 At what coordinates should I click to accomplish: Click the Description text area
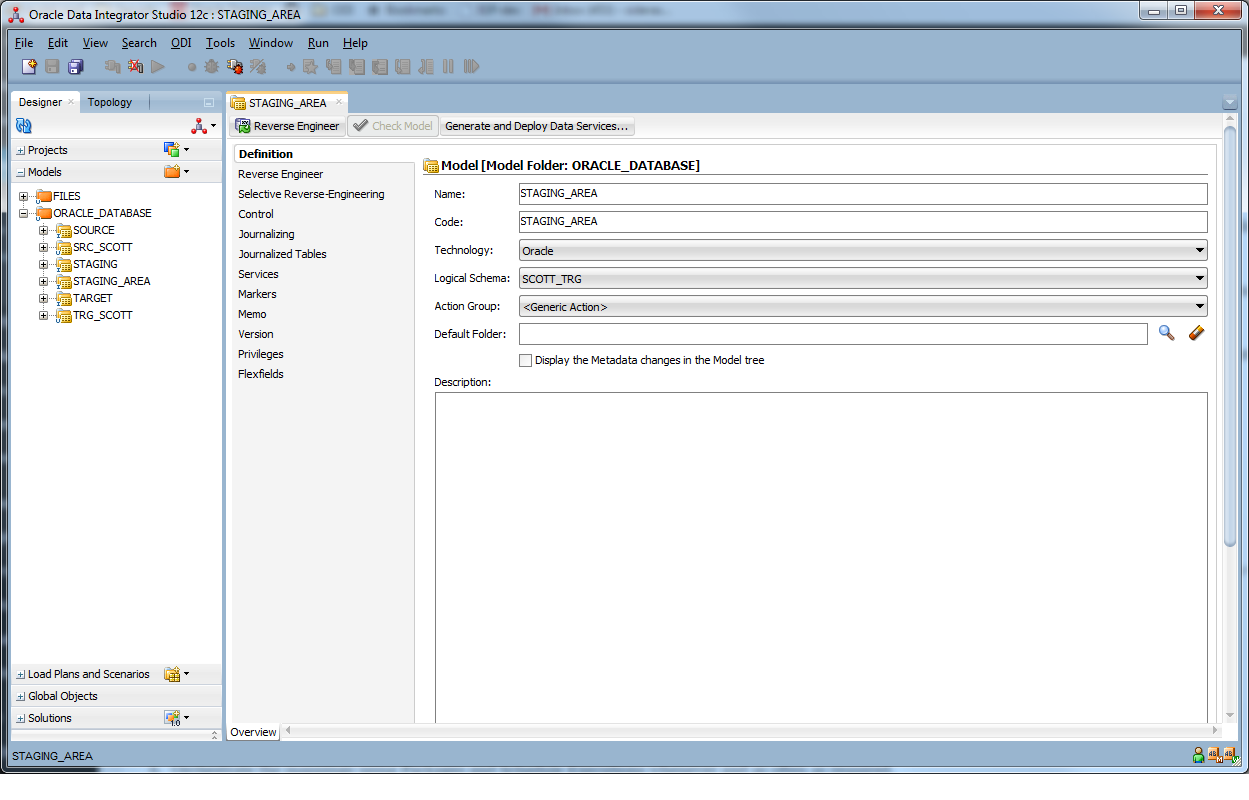tap(821, 556)
